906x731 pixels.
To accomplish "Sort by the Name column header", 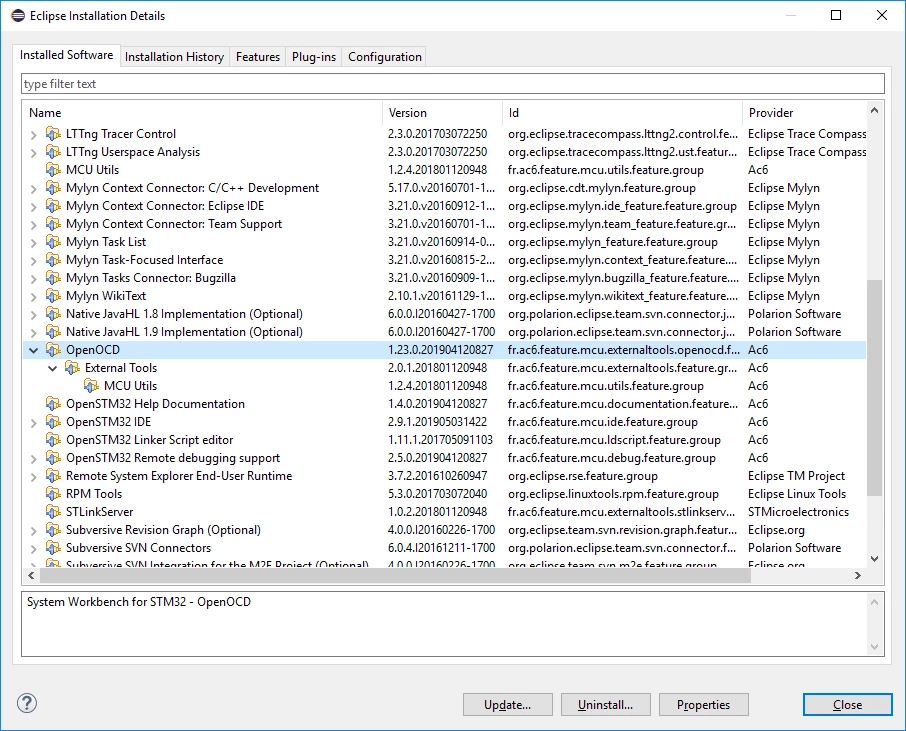I will [x=202, y=113].
